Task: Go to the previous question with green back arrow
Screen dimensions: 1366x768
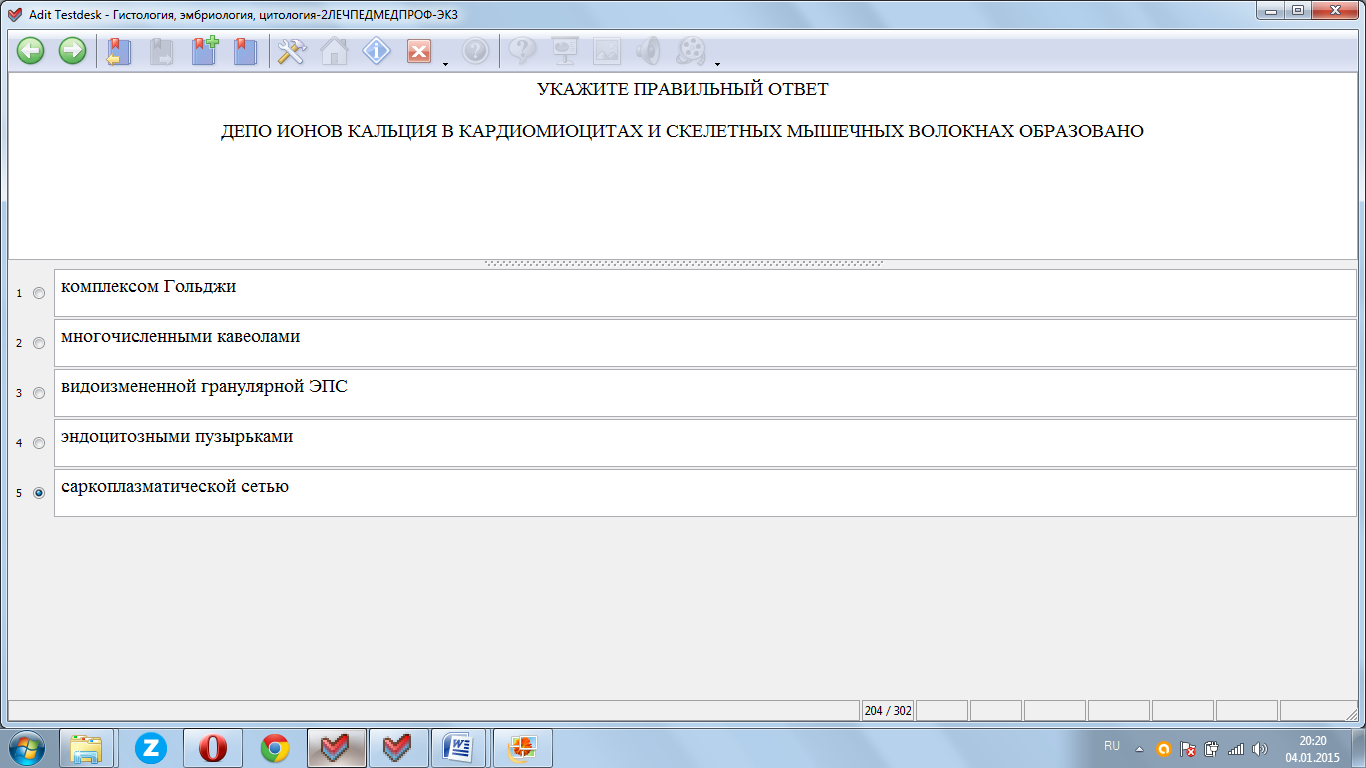Action: [x=30, y=51]
